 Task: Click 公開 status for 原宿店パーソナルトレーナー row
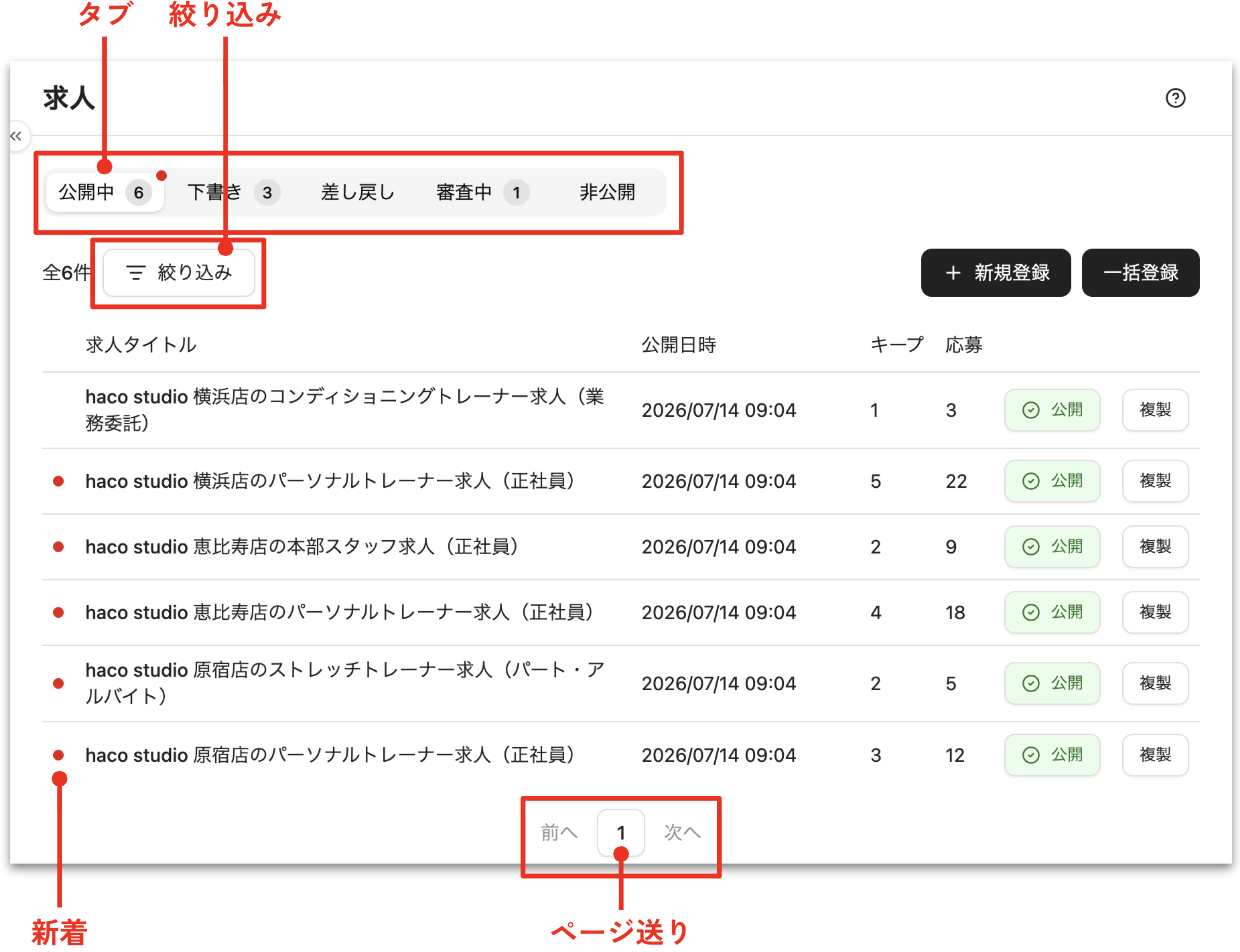tap(1052, 755)
